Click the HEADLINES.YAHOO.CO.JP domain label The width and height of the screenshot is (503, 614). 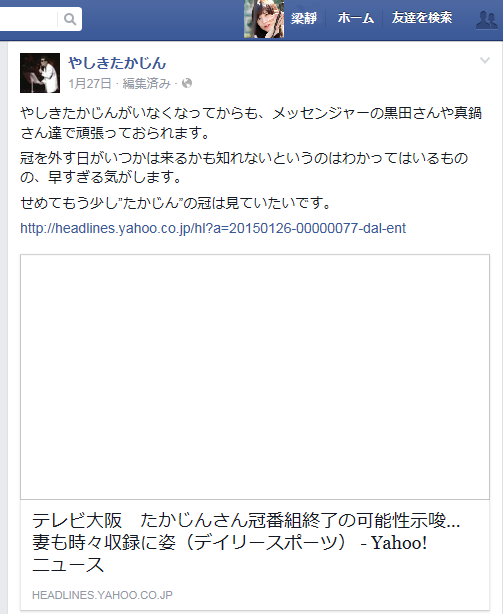[102, 595]
